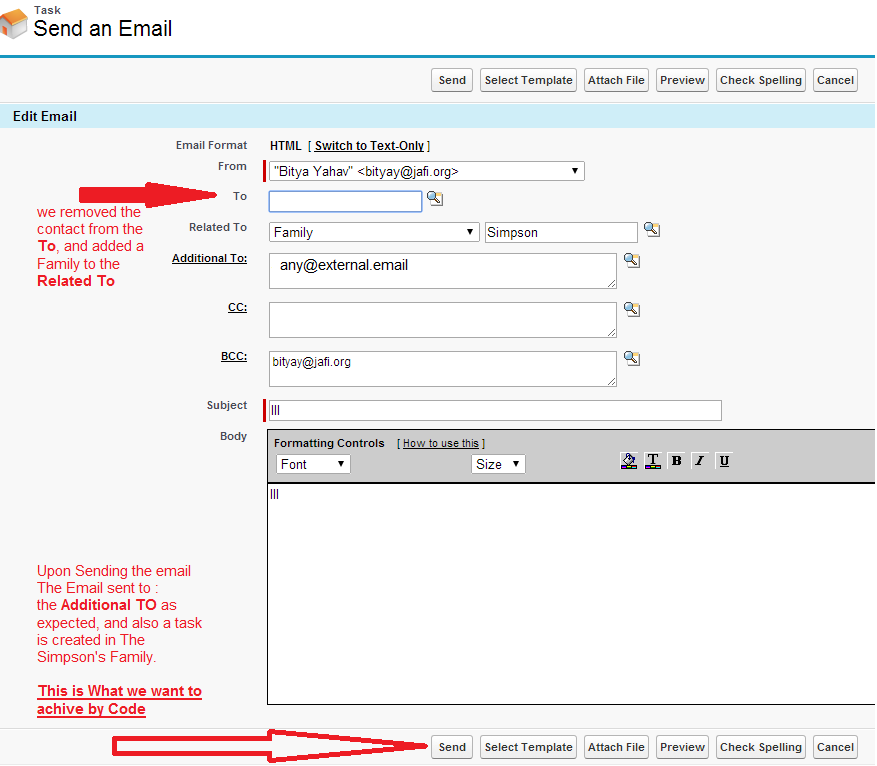Click the Simpson related record field
Screen dimensions: 877x766
coord(561,232)
